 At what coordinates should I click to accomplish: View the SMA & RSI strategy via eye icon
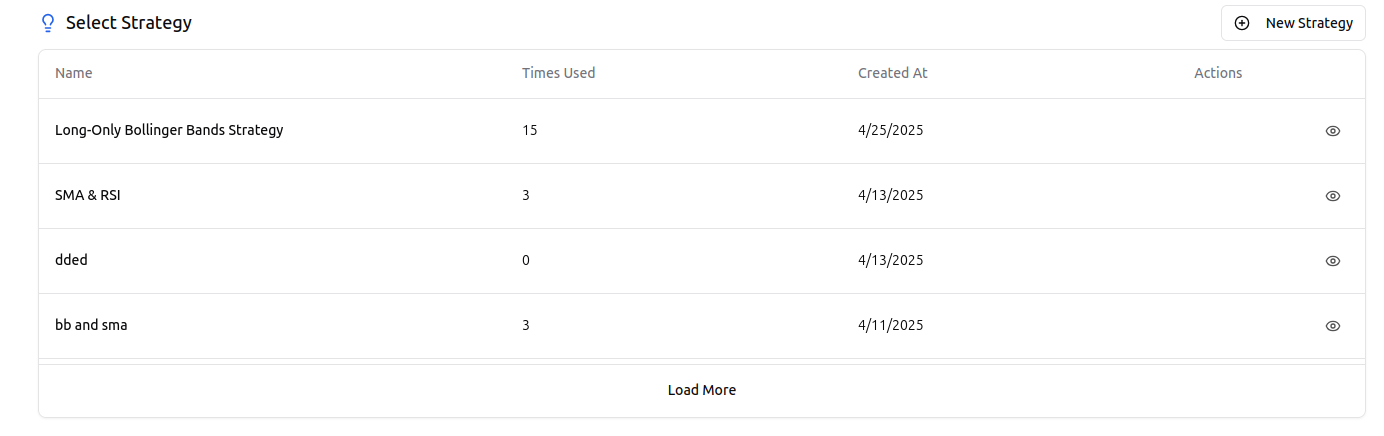(x=1332, y=196)
